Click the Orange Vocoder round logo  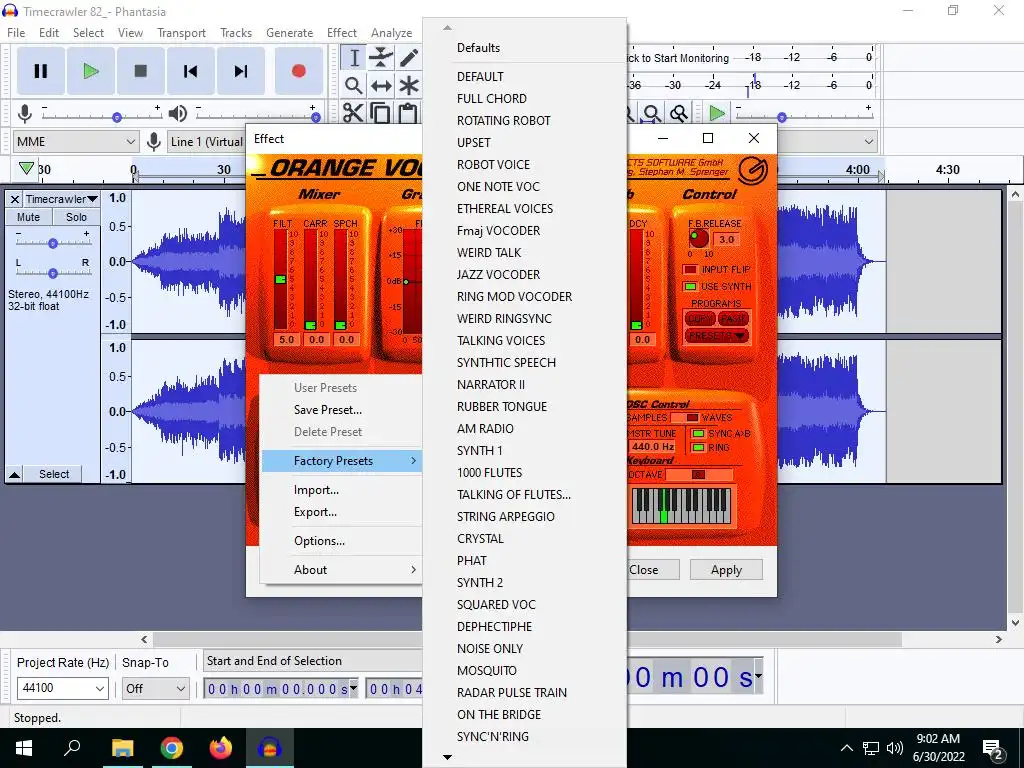click(x=753, y=171)
